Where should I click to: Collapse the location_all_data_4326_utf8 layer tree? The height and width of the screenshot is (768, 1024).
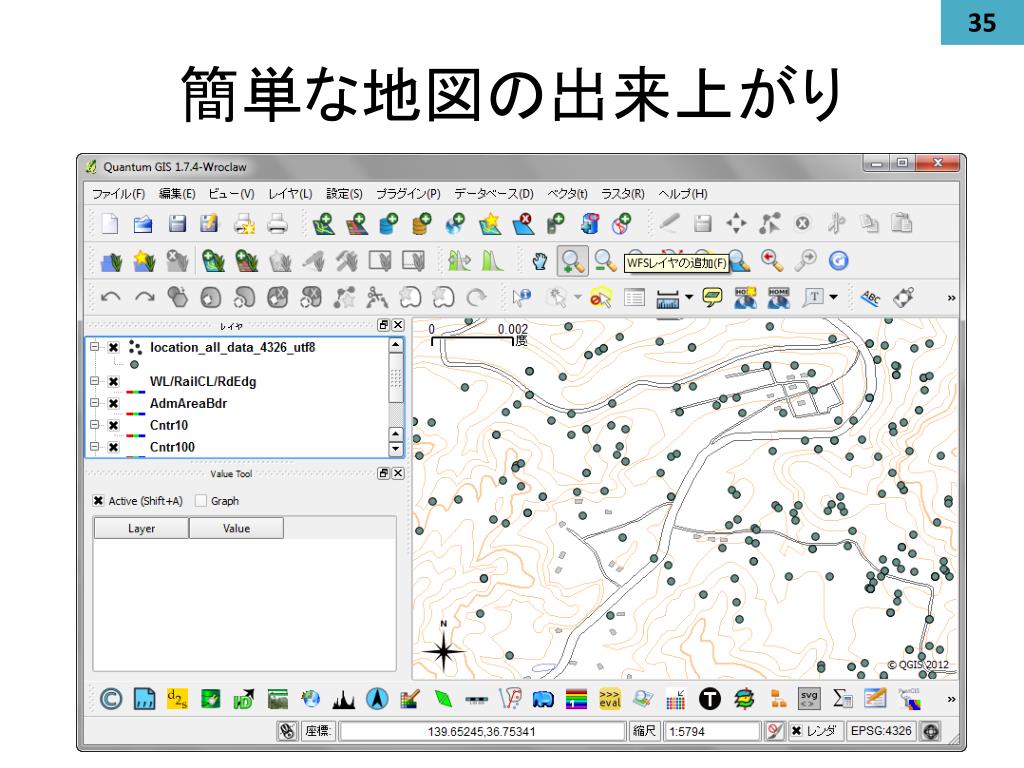click(95, 347)
